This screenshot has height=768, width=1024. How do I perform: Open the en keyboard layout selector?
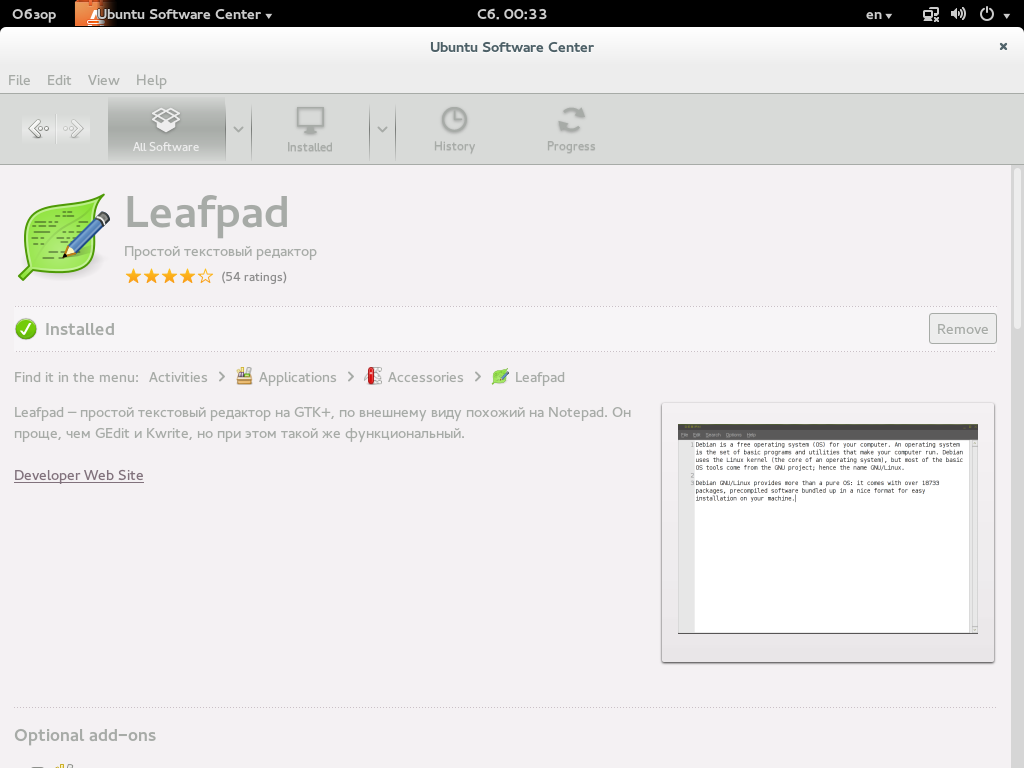click(878, 14)
